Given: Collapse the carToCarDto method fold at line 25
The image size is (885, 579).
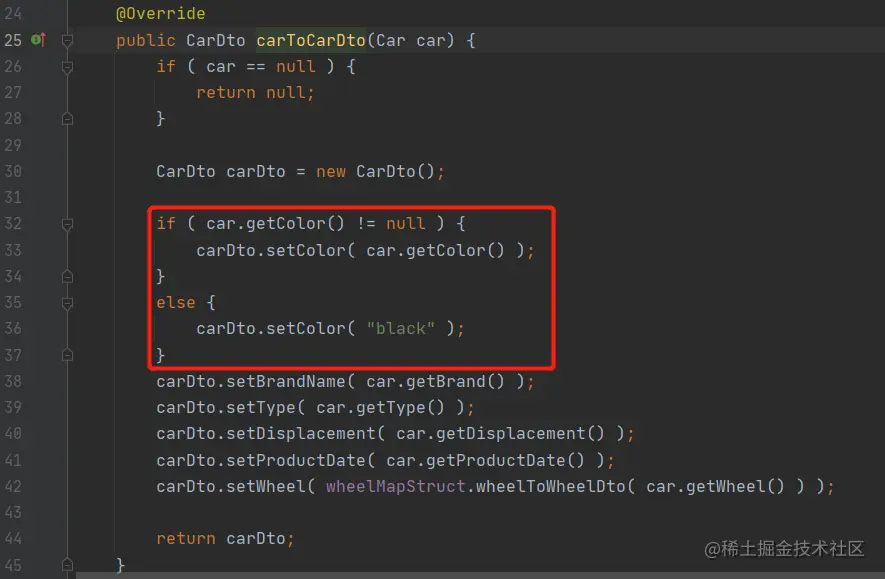Looking at the screenshot, I should (x=67, y=40).
